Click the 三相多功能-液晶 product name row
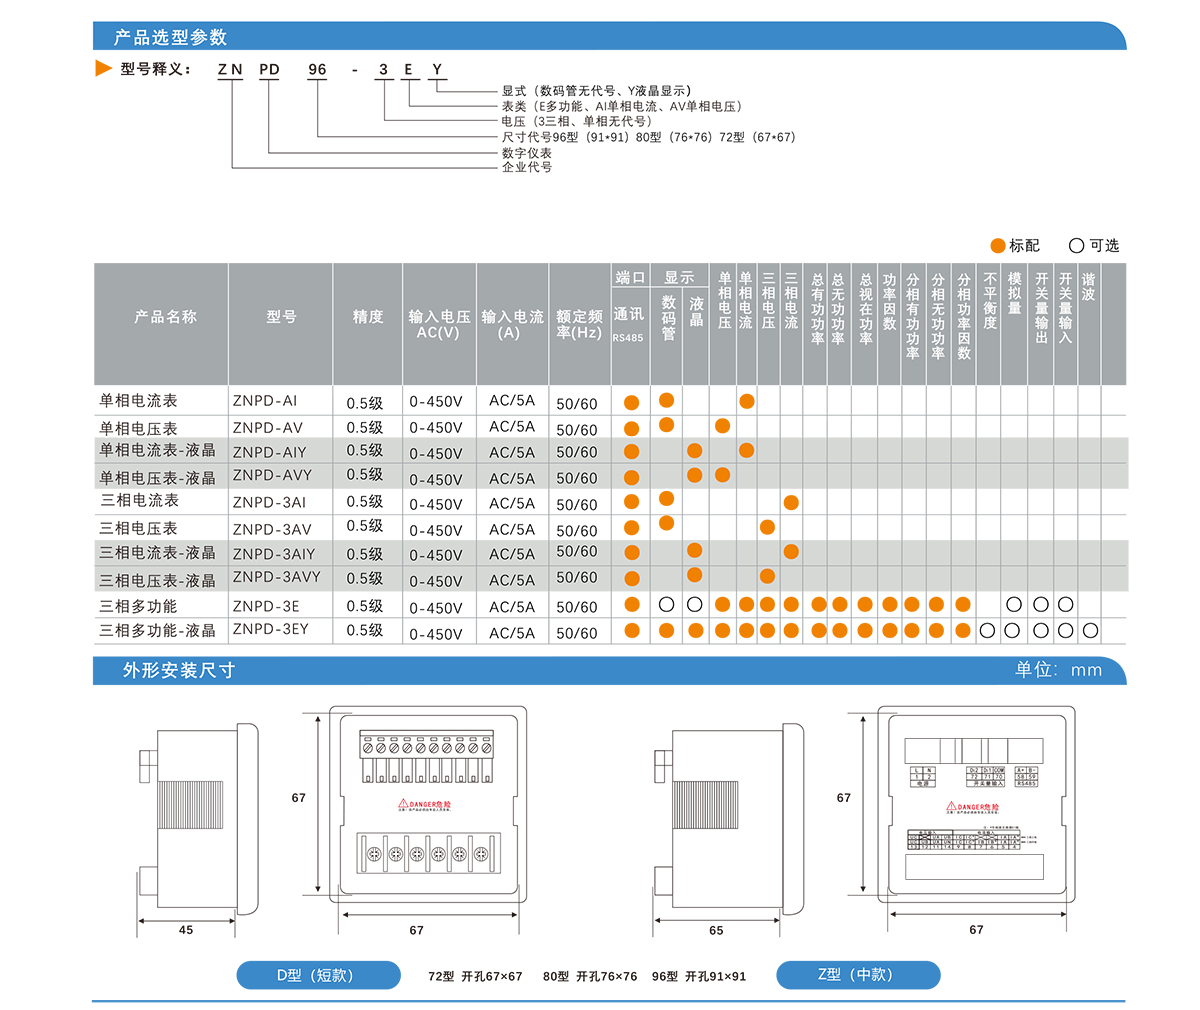This screenshot has width=1200, height=1010. point(158,631)
